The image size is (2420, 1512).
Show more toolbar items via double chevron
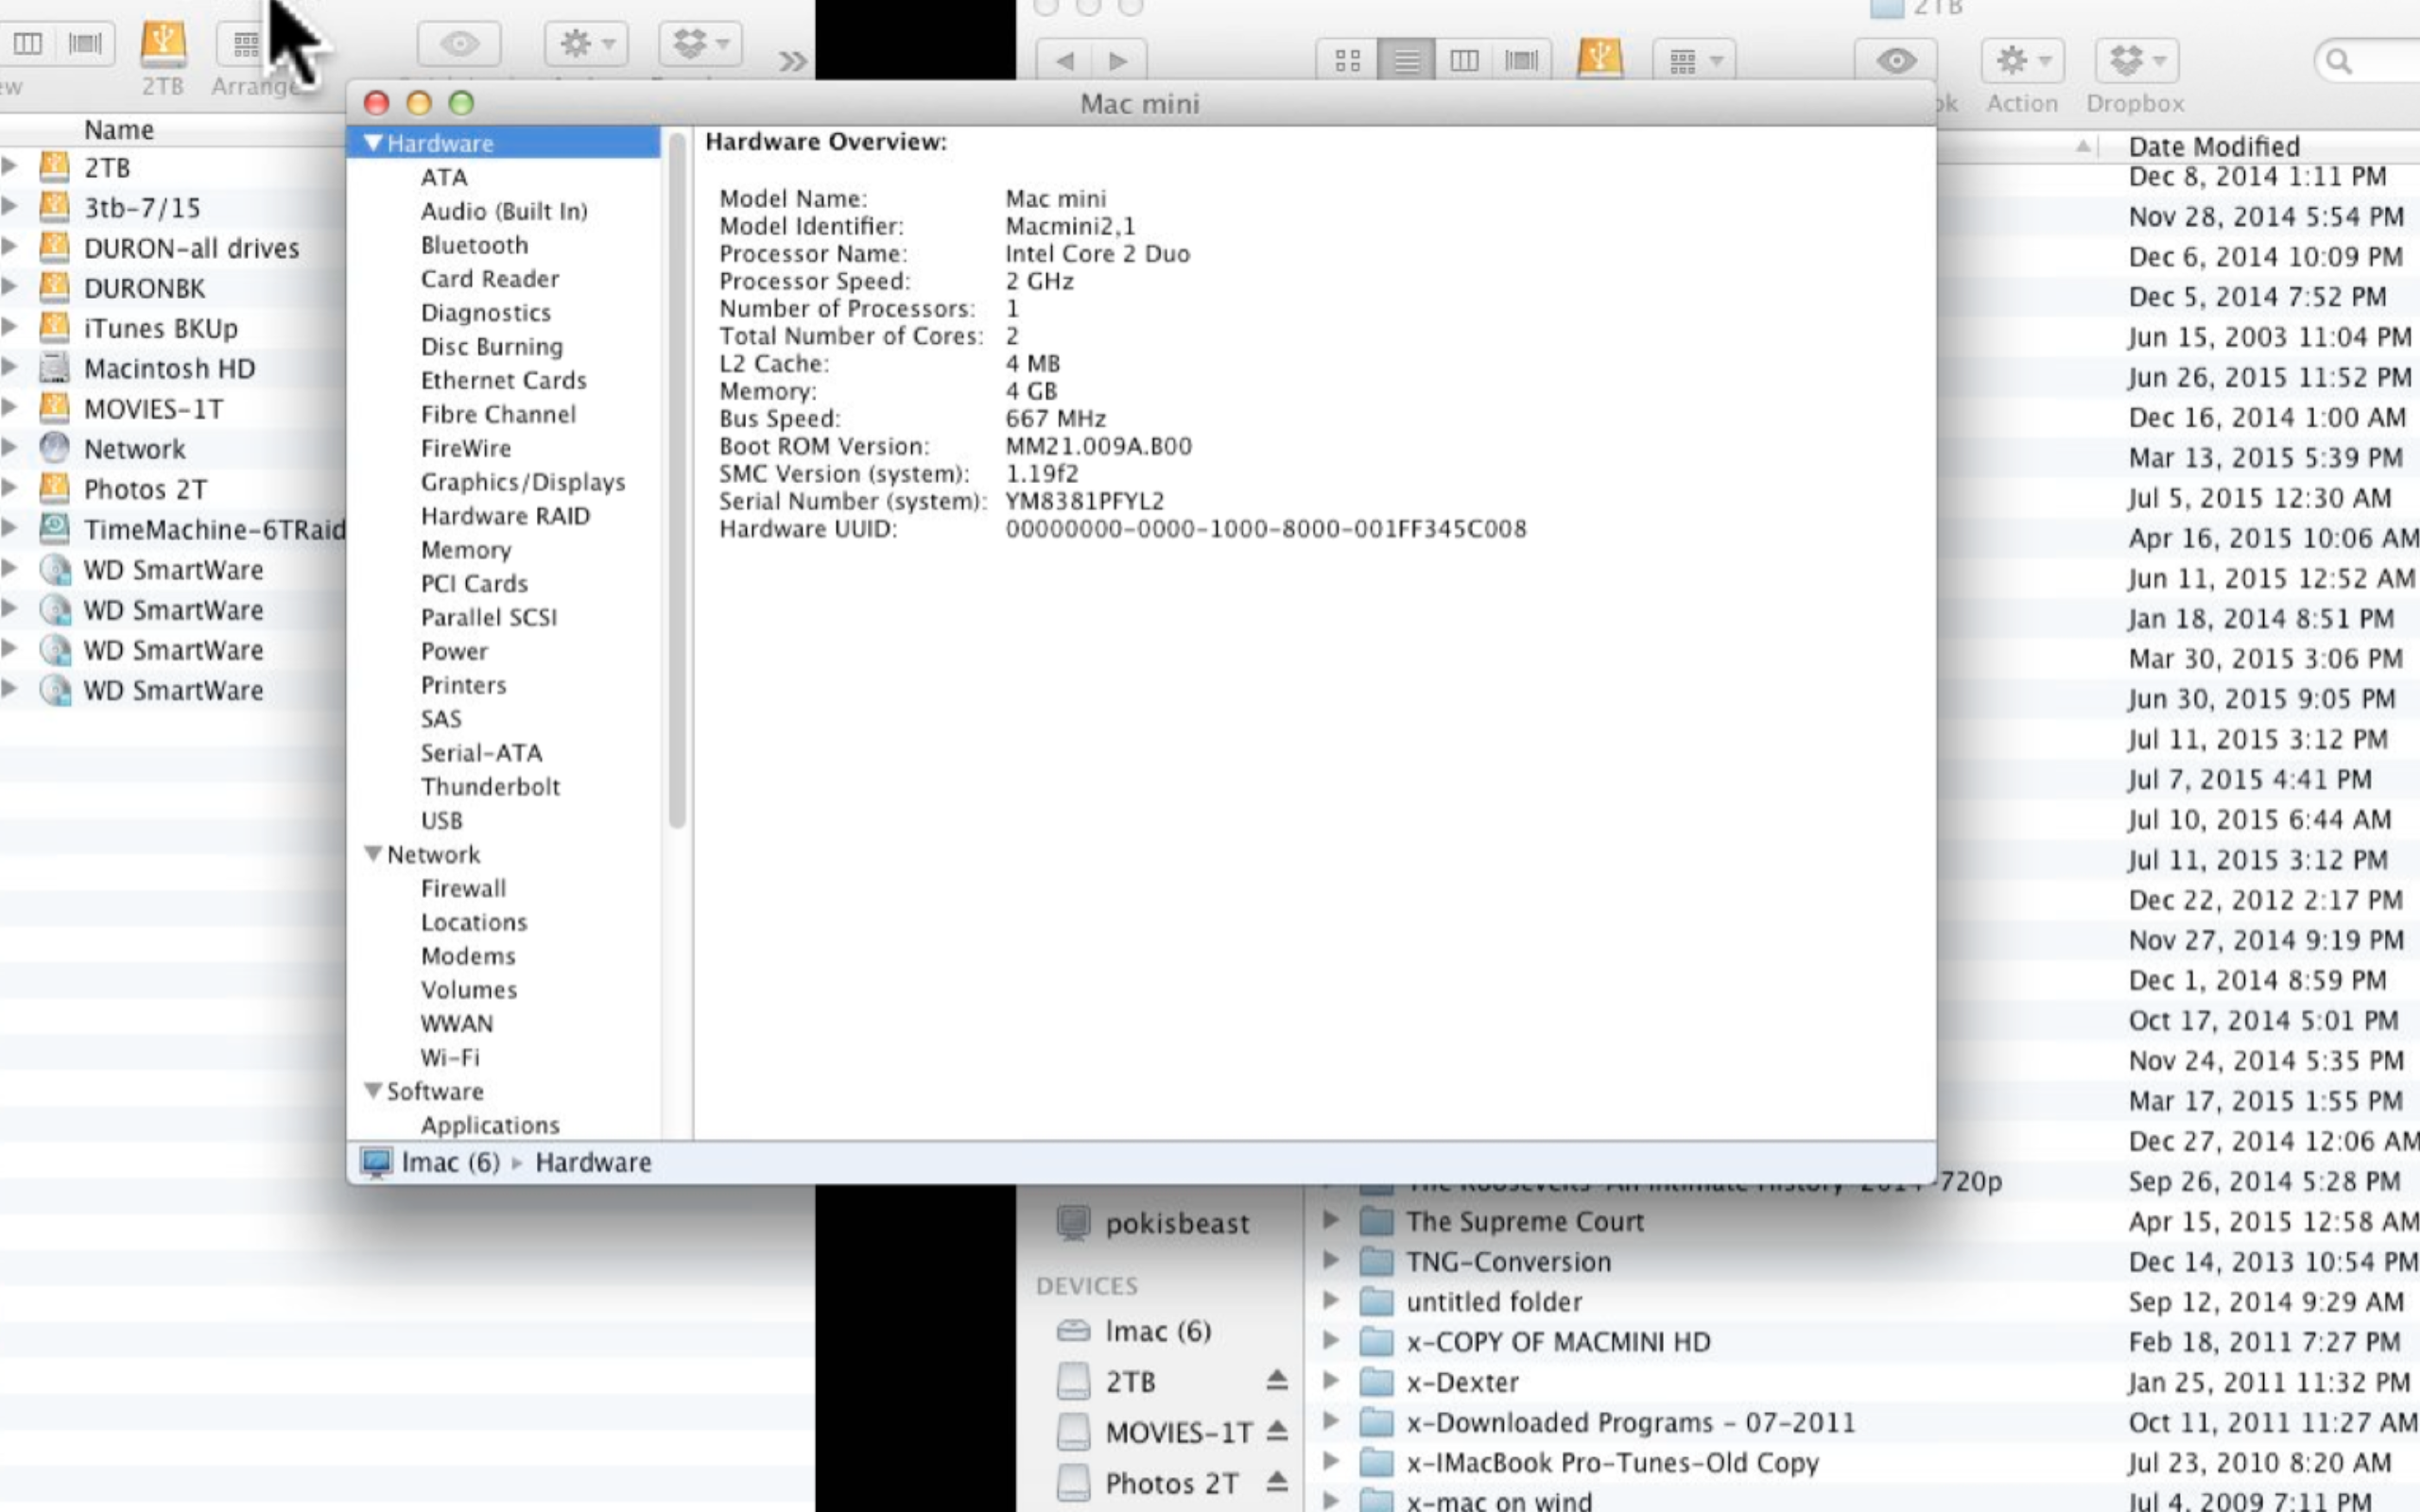pyautogui.click(x=792, y=61)
